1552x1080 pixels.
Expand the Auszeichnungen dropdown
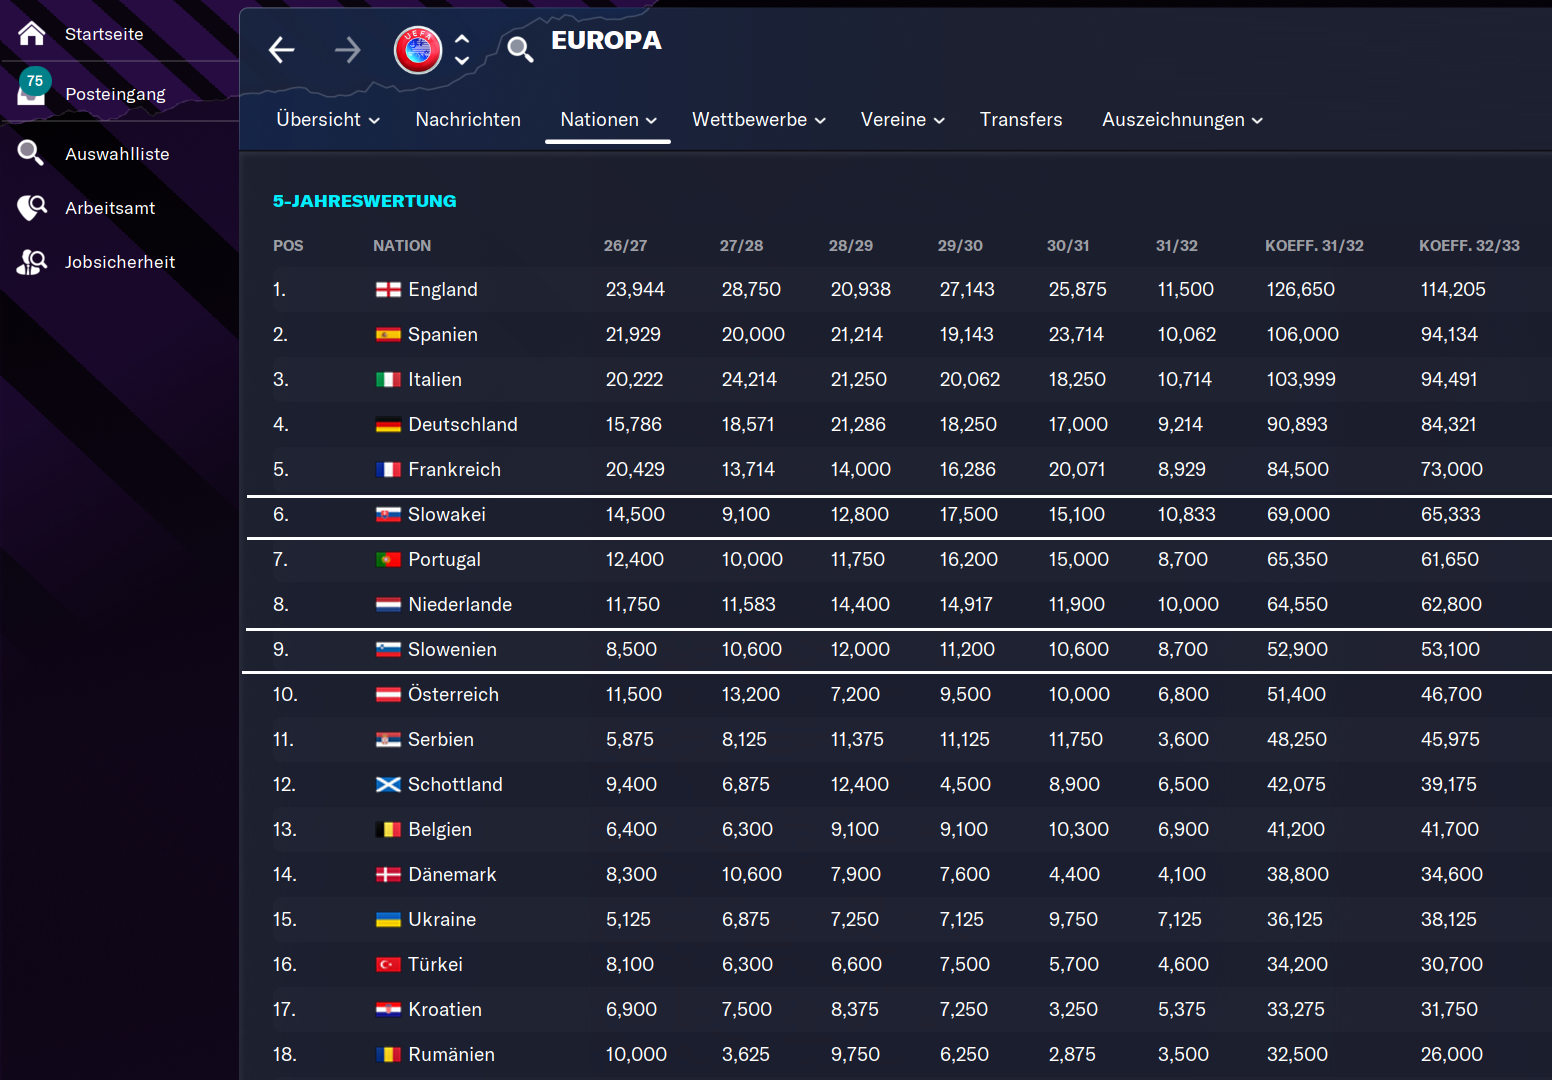click(x=1182, y=120)
